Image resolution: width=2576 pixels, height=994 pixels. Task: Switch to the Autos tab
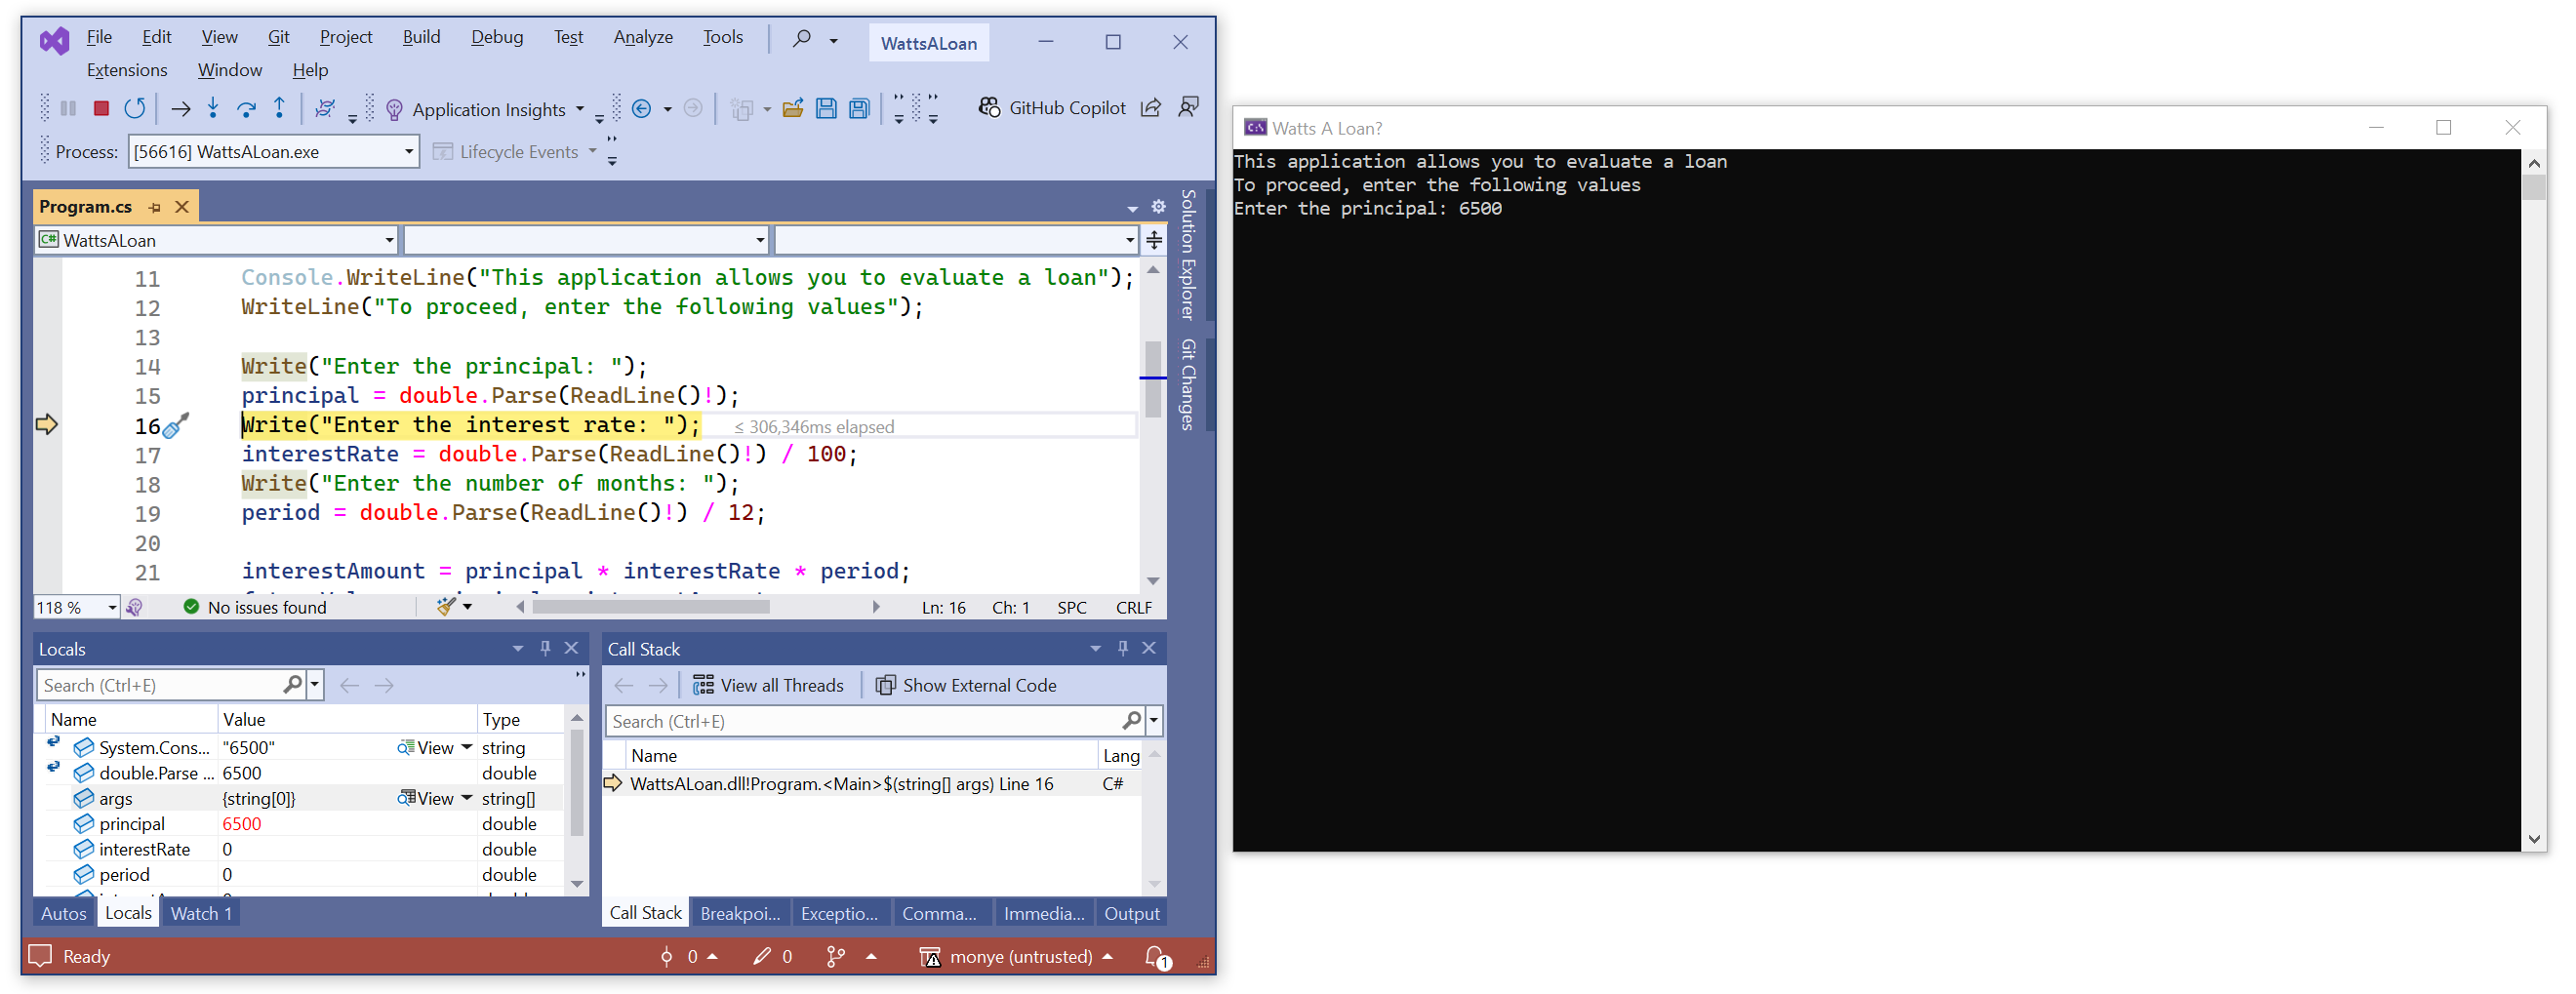pos(64,913)
